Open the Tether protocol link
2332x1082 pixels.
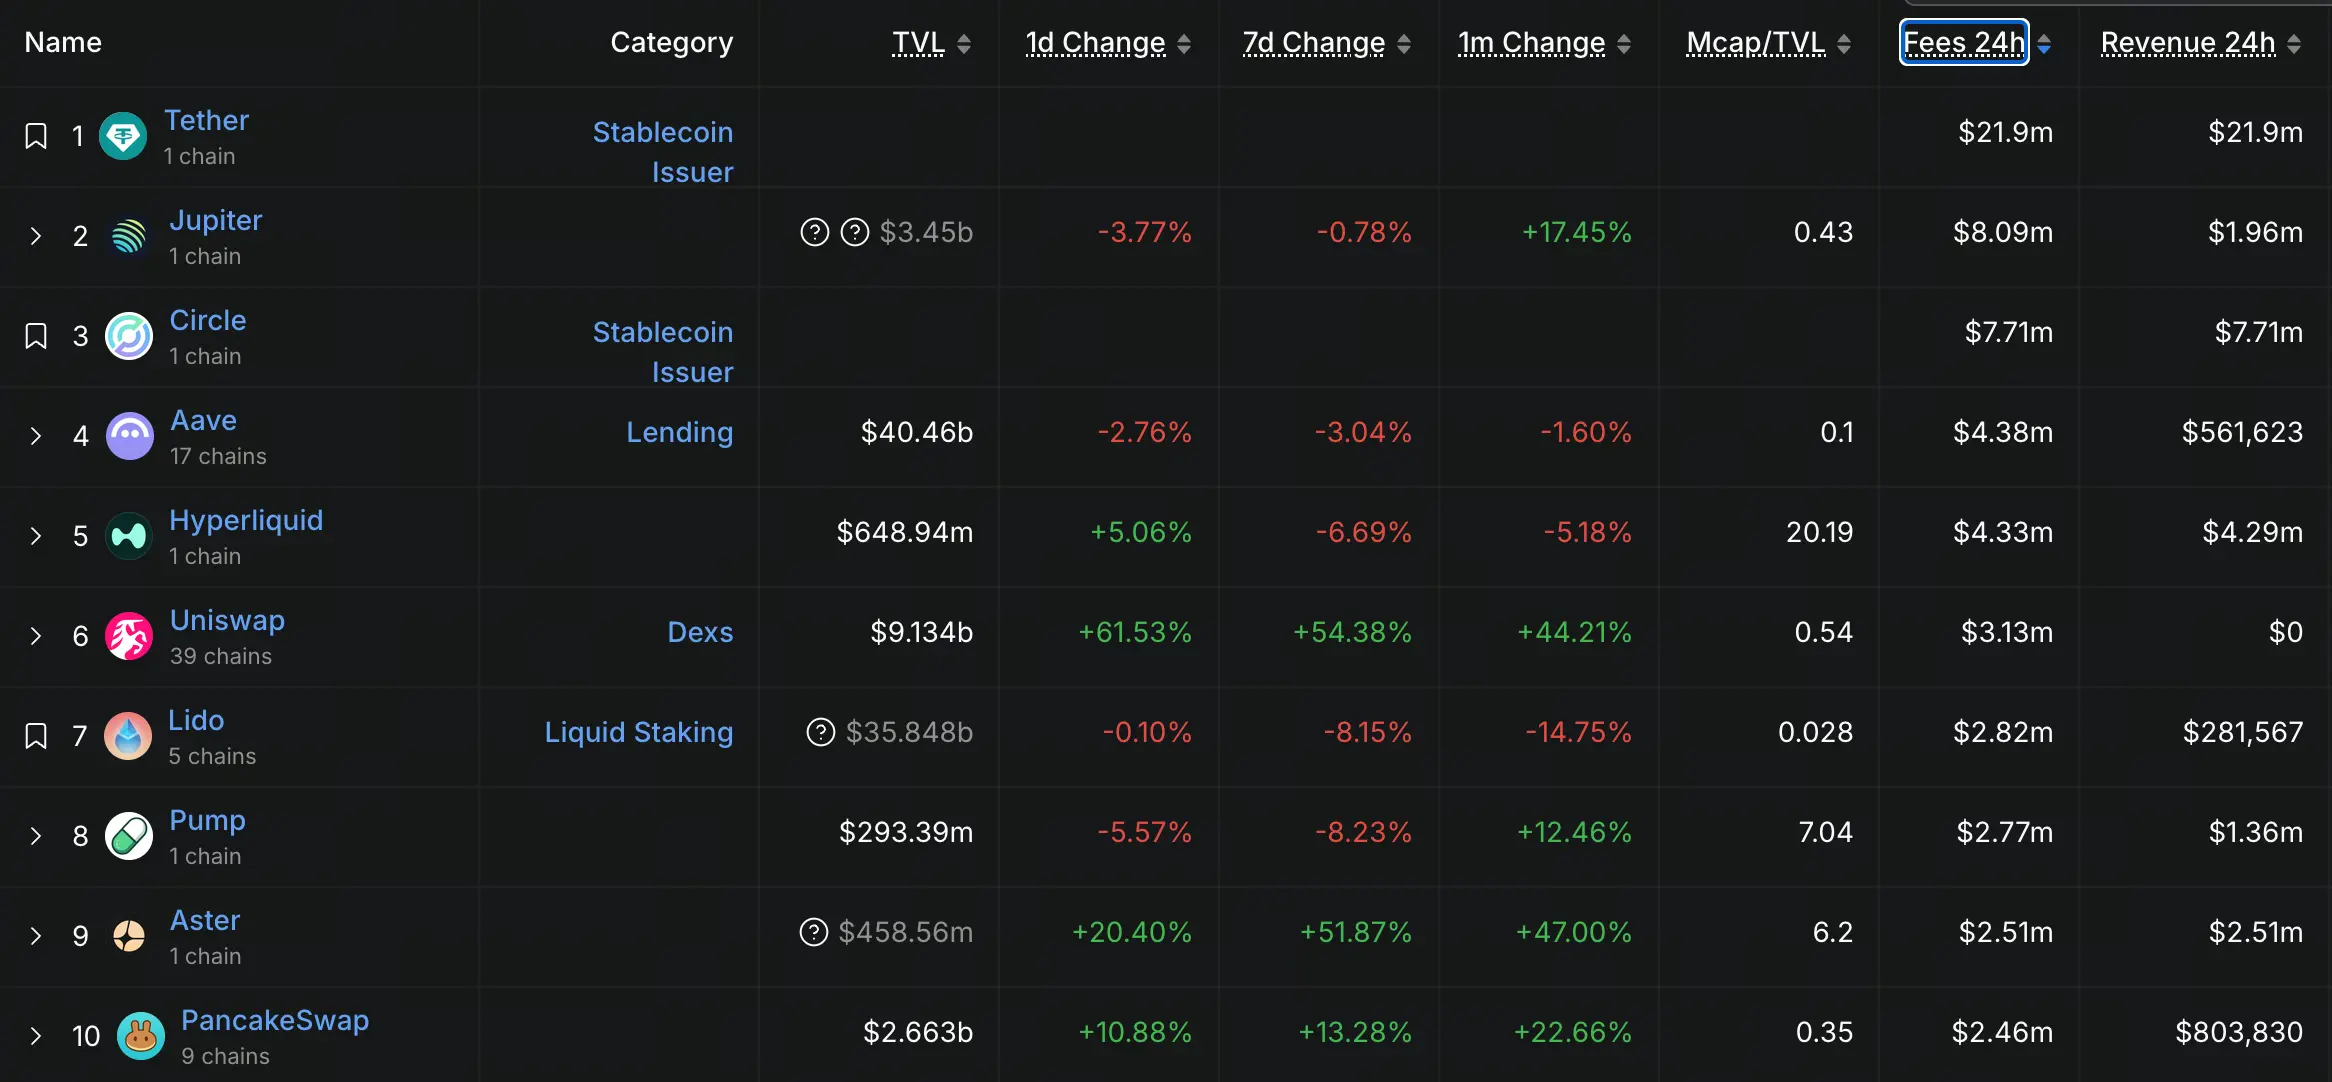coord(206,120)
